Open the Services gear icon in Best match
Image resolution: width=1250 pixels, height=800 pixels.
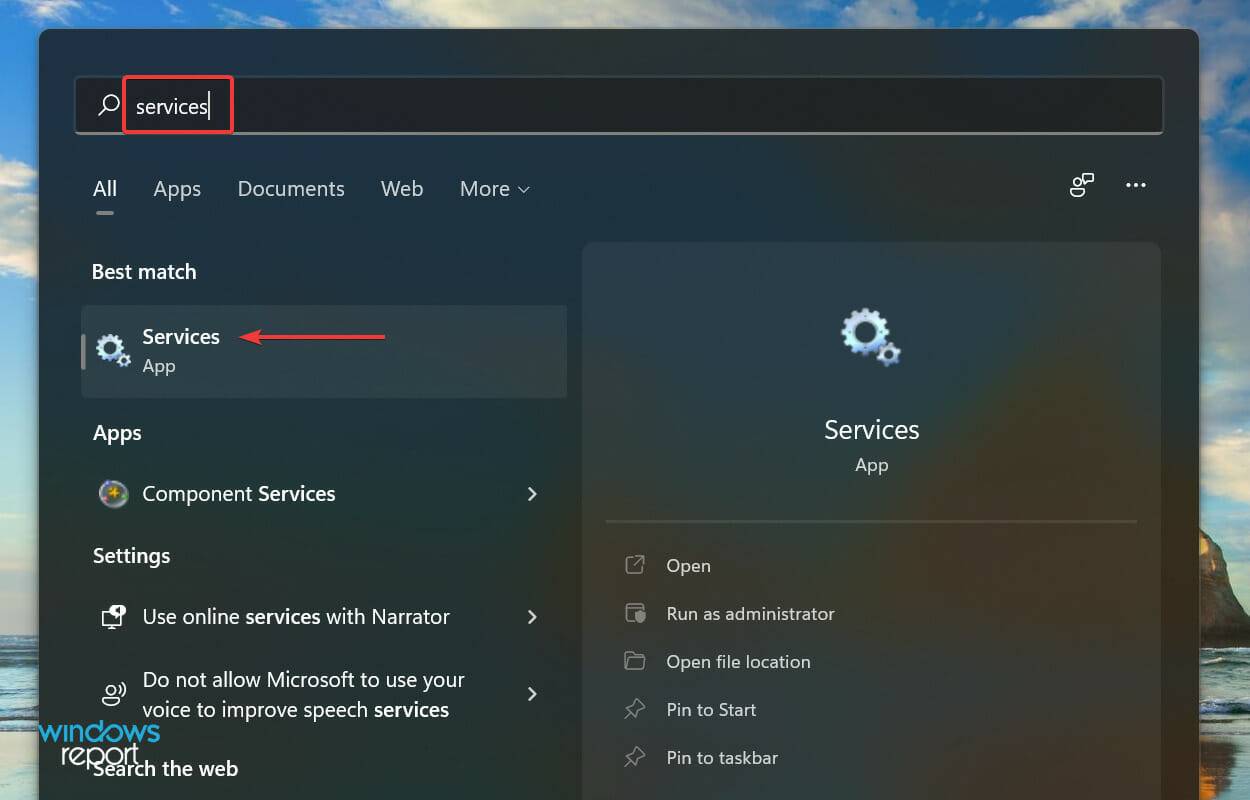pos(113,350)
